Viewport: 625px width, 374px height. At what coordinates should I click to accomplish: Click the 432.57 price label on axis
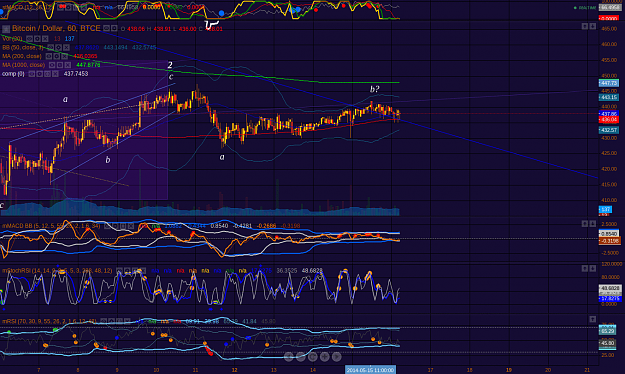coord(609,130)
